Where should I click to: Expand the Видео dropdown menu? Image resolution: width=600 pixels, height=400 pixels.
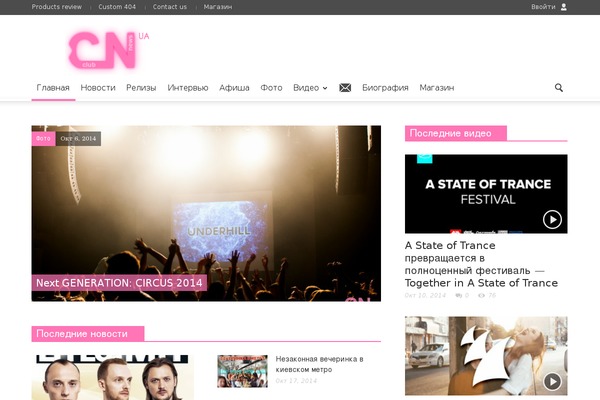pos(310,88)
